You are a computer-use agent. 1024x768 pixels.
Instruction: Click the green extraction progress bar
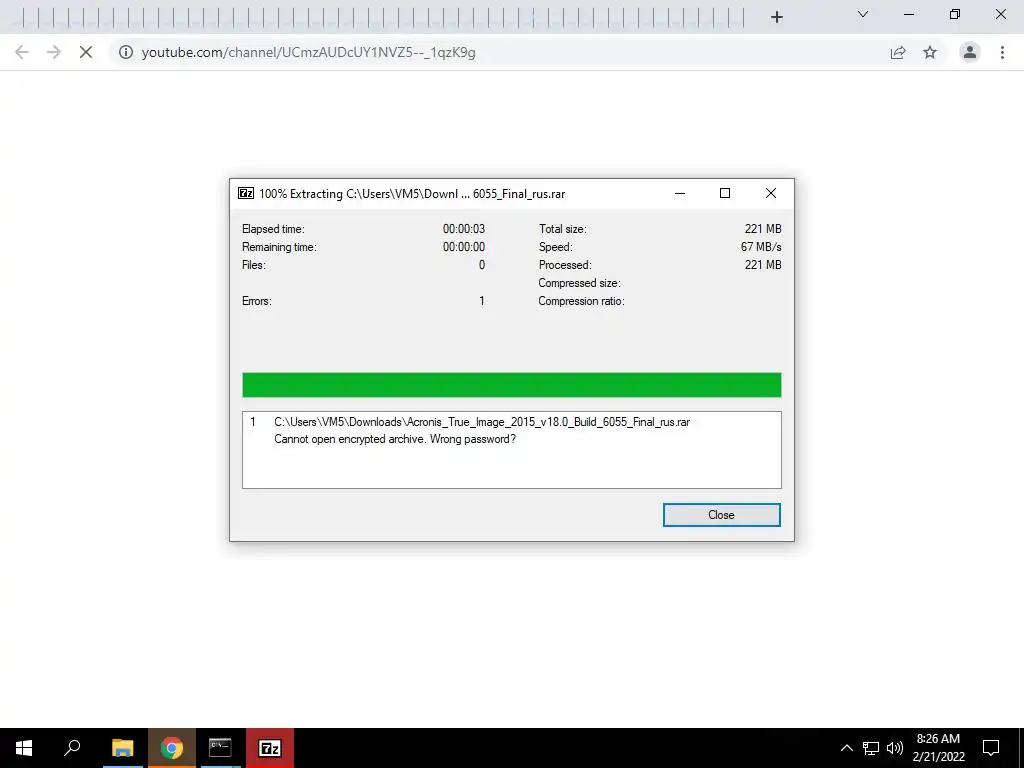click(511, 385)
